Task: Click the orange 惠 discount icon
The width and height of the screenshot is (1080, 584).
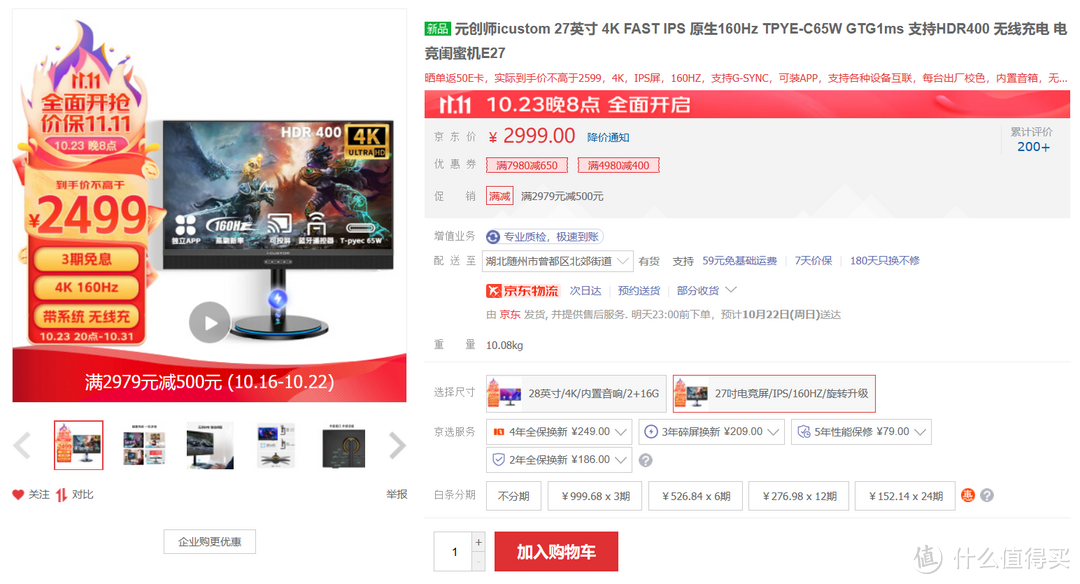Action: coord(968,495)
